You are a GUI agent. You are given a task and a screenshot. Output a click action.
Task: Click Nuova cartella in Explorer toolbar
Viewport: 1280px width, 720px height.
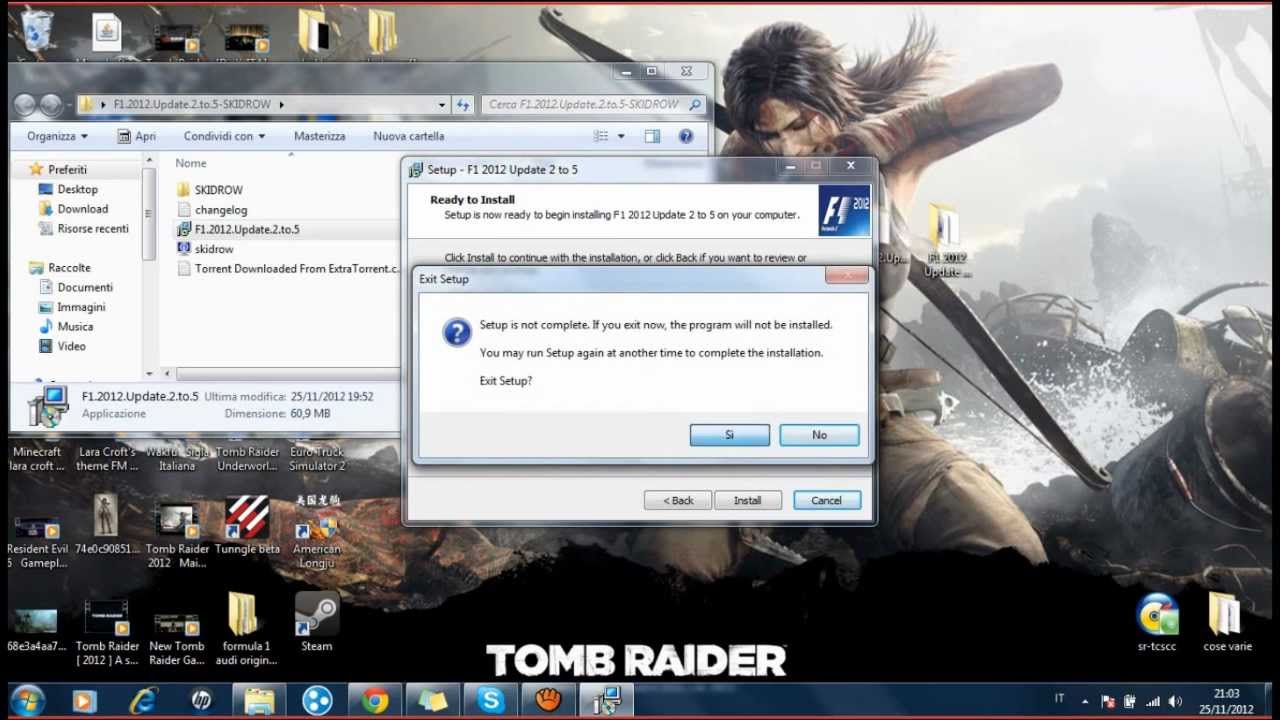(408, 136)
